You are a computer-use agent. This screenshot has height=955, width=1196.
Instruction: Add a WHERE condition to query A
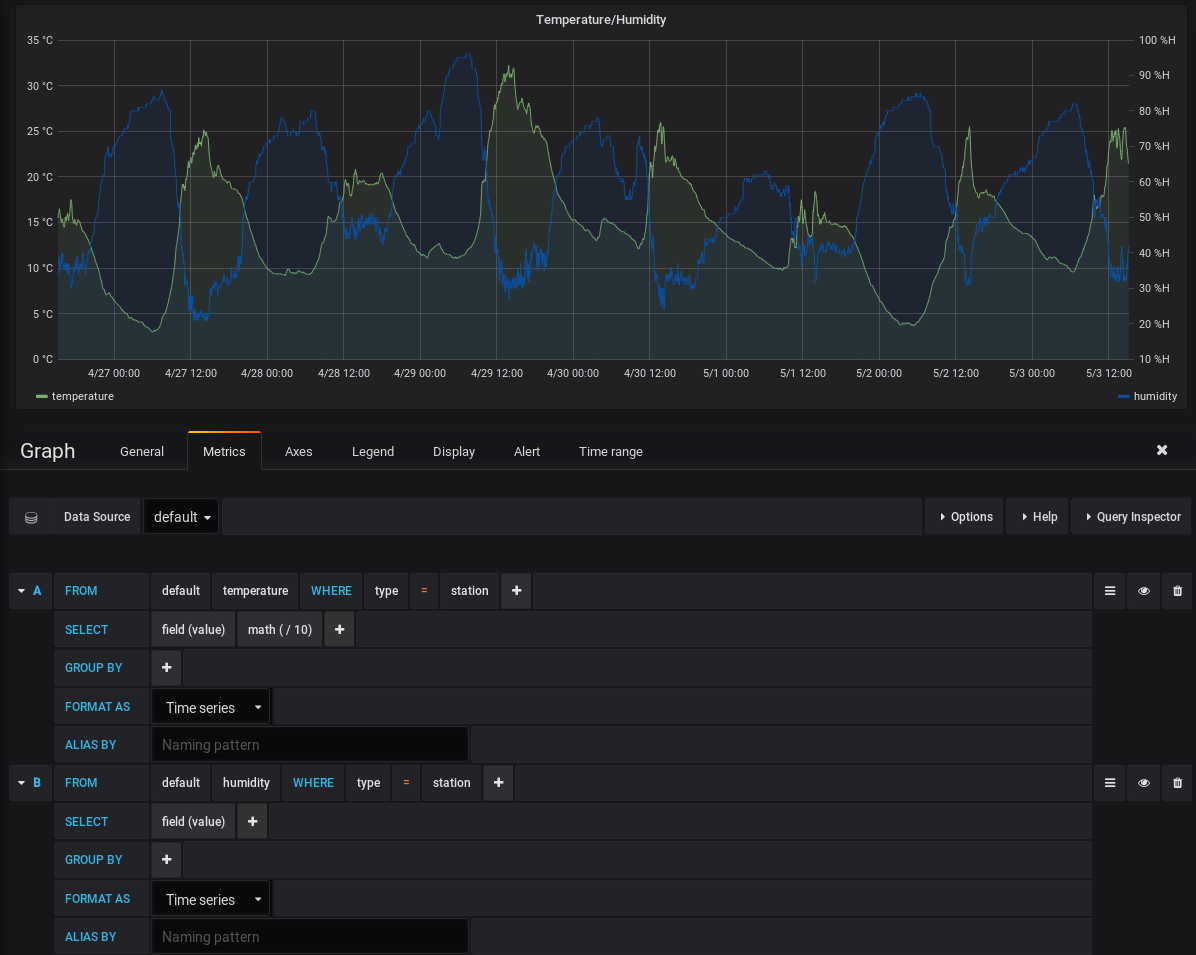coord(516,591)
